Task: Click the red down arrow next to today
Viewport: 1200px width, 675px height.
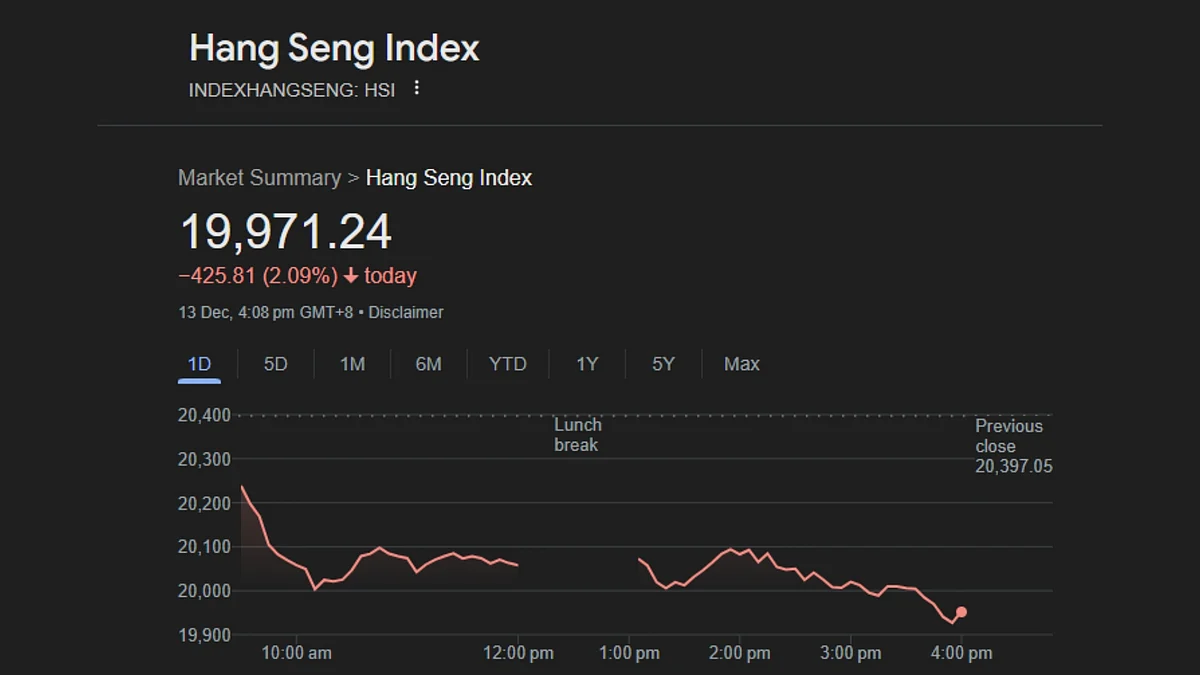Action: click(x=351, y=276)
